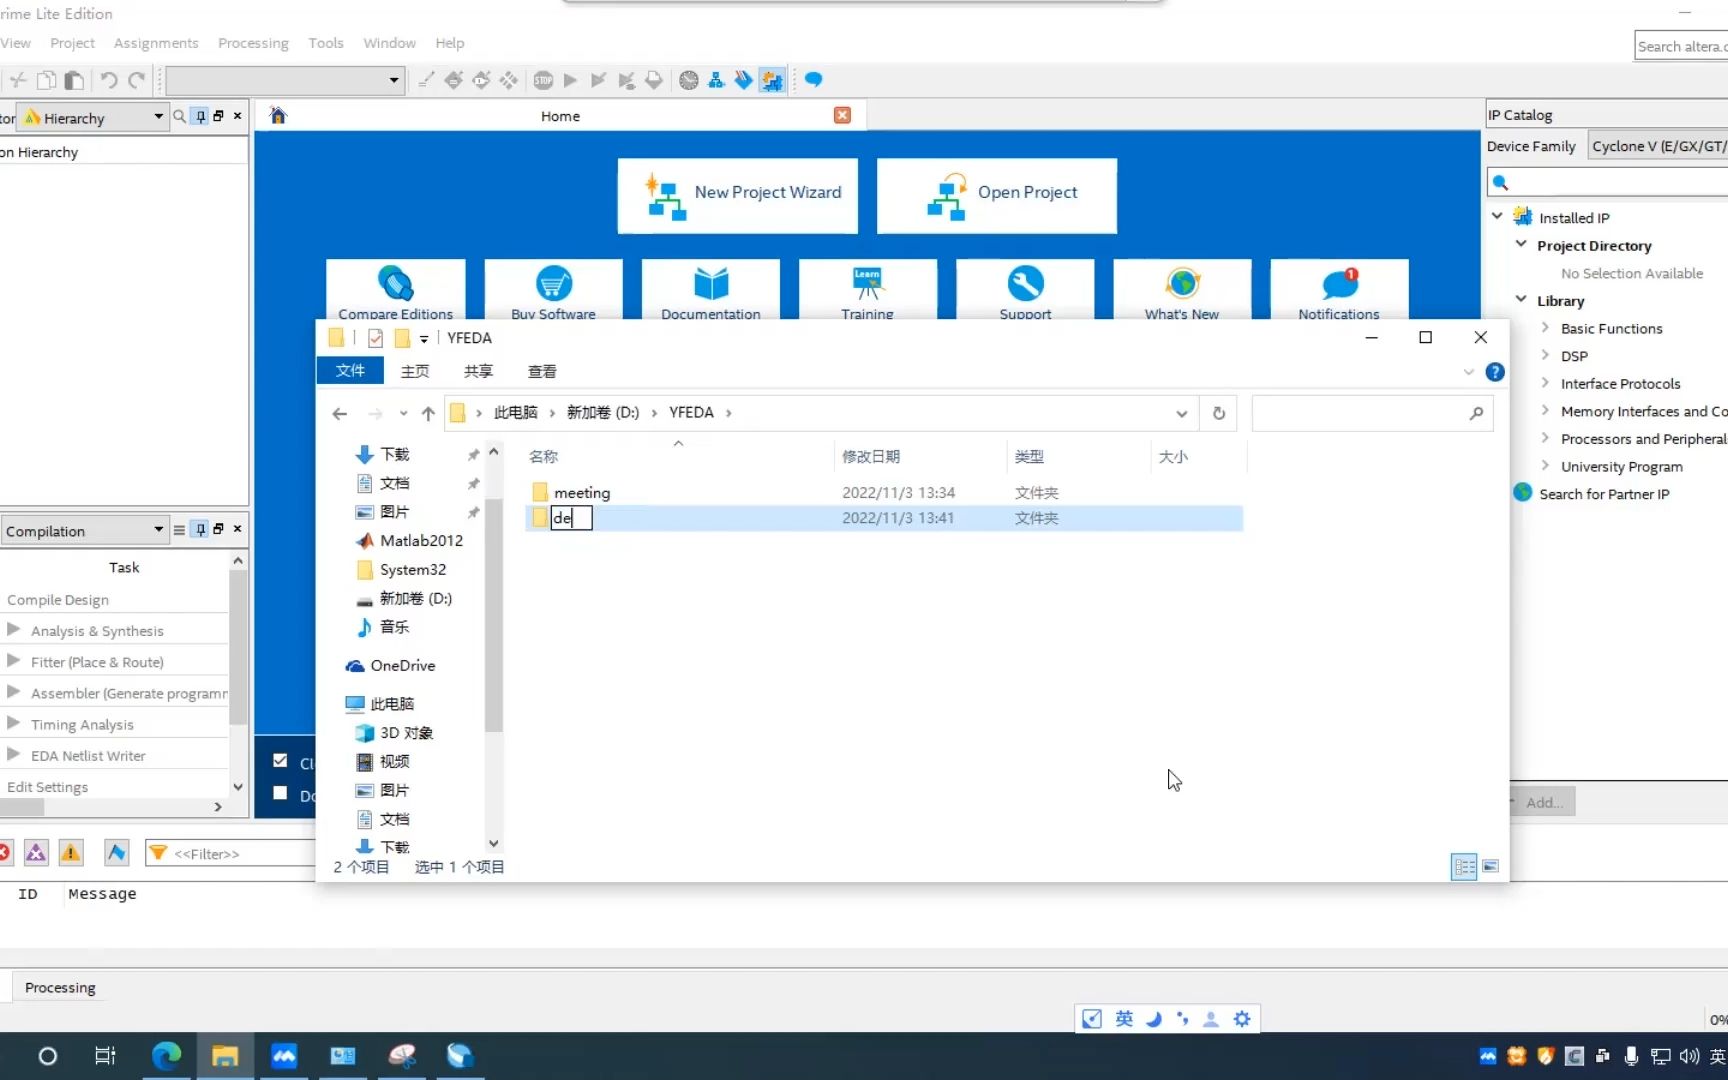Open the 文件 tab in Explorer ribbon
The width and height of the screenshot is (1728, 1080).
tap(350, 371)
